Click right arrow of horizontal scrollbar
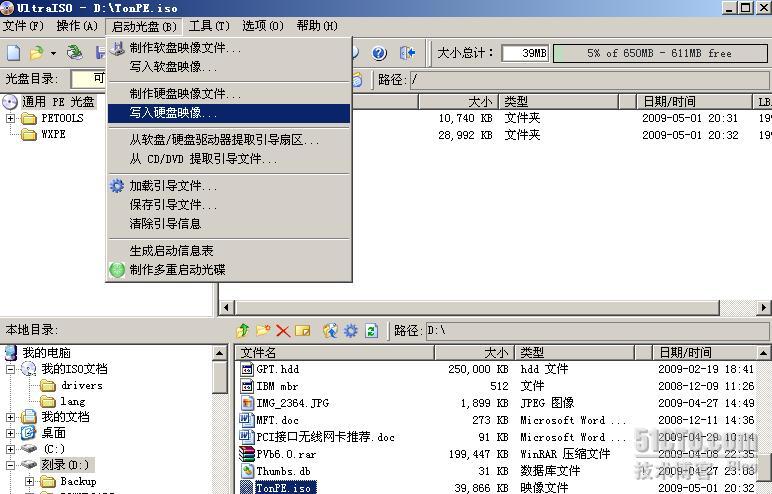 (x=763, y=308)
